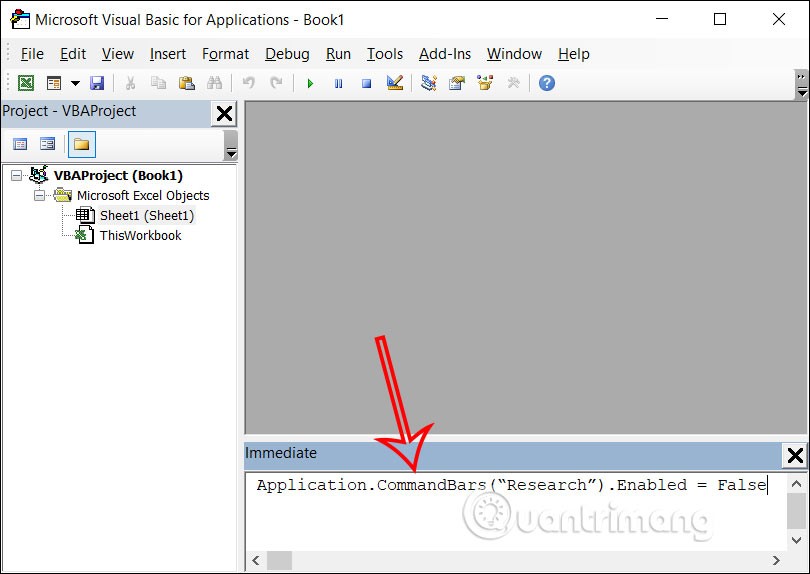Collapse the VBAProject (Book1) tree node

tap(16, 176)
